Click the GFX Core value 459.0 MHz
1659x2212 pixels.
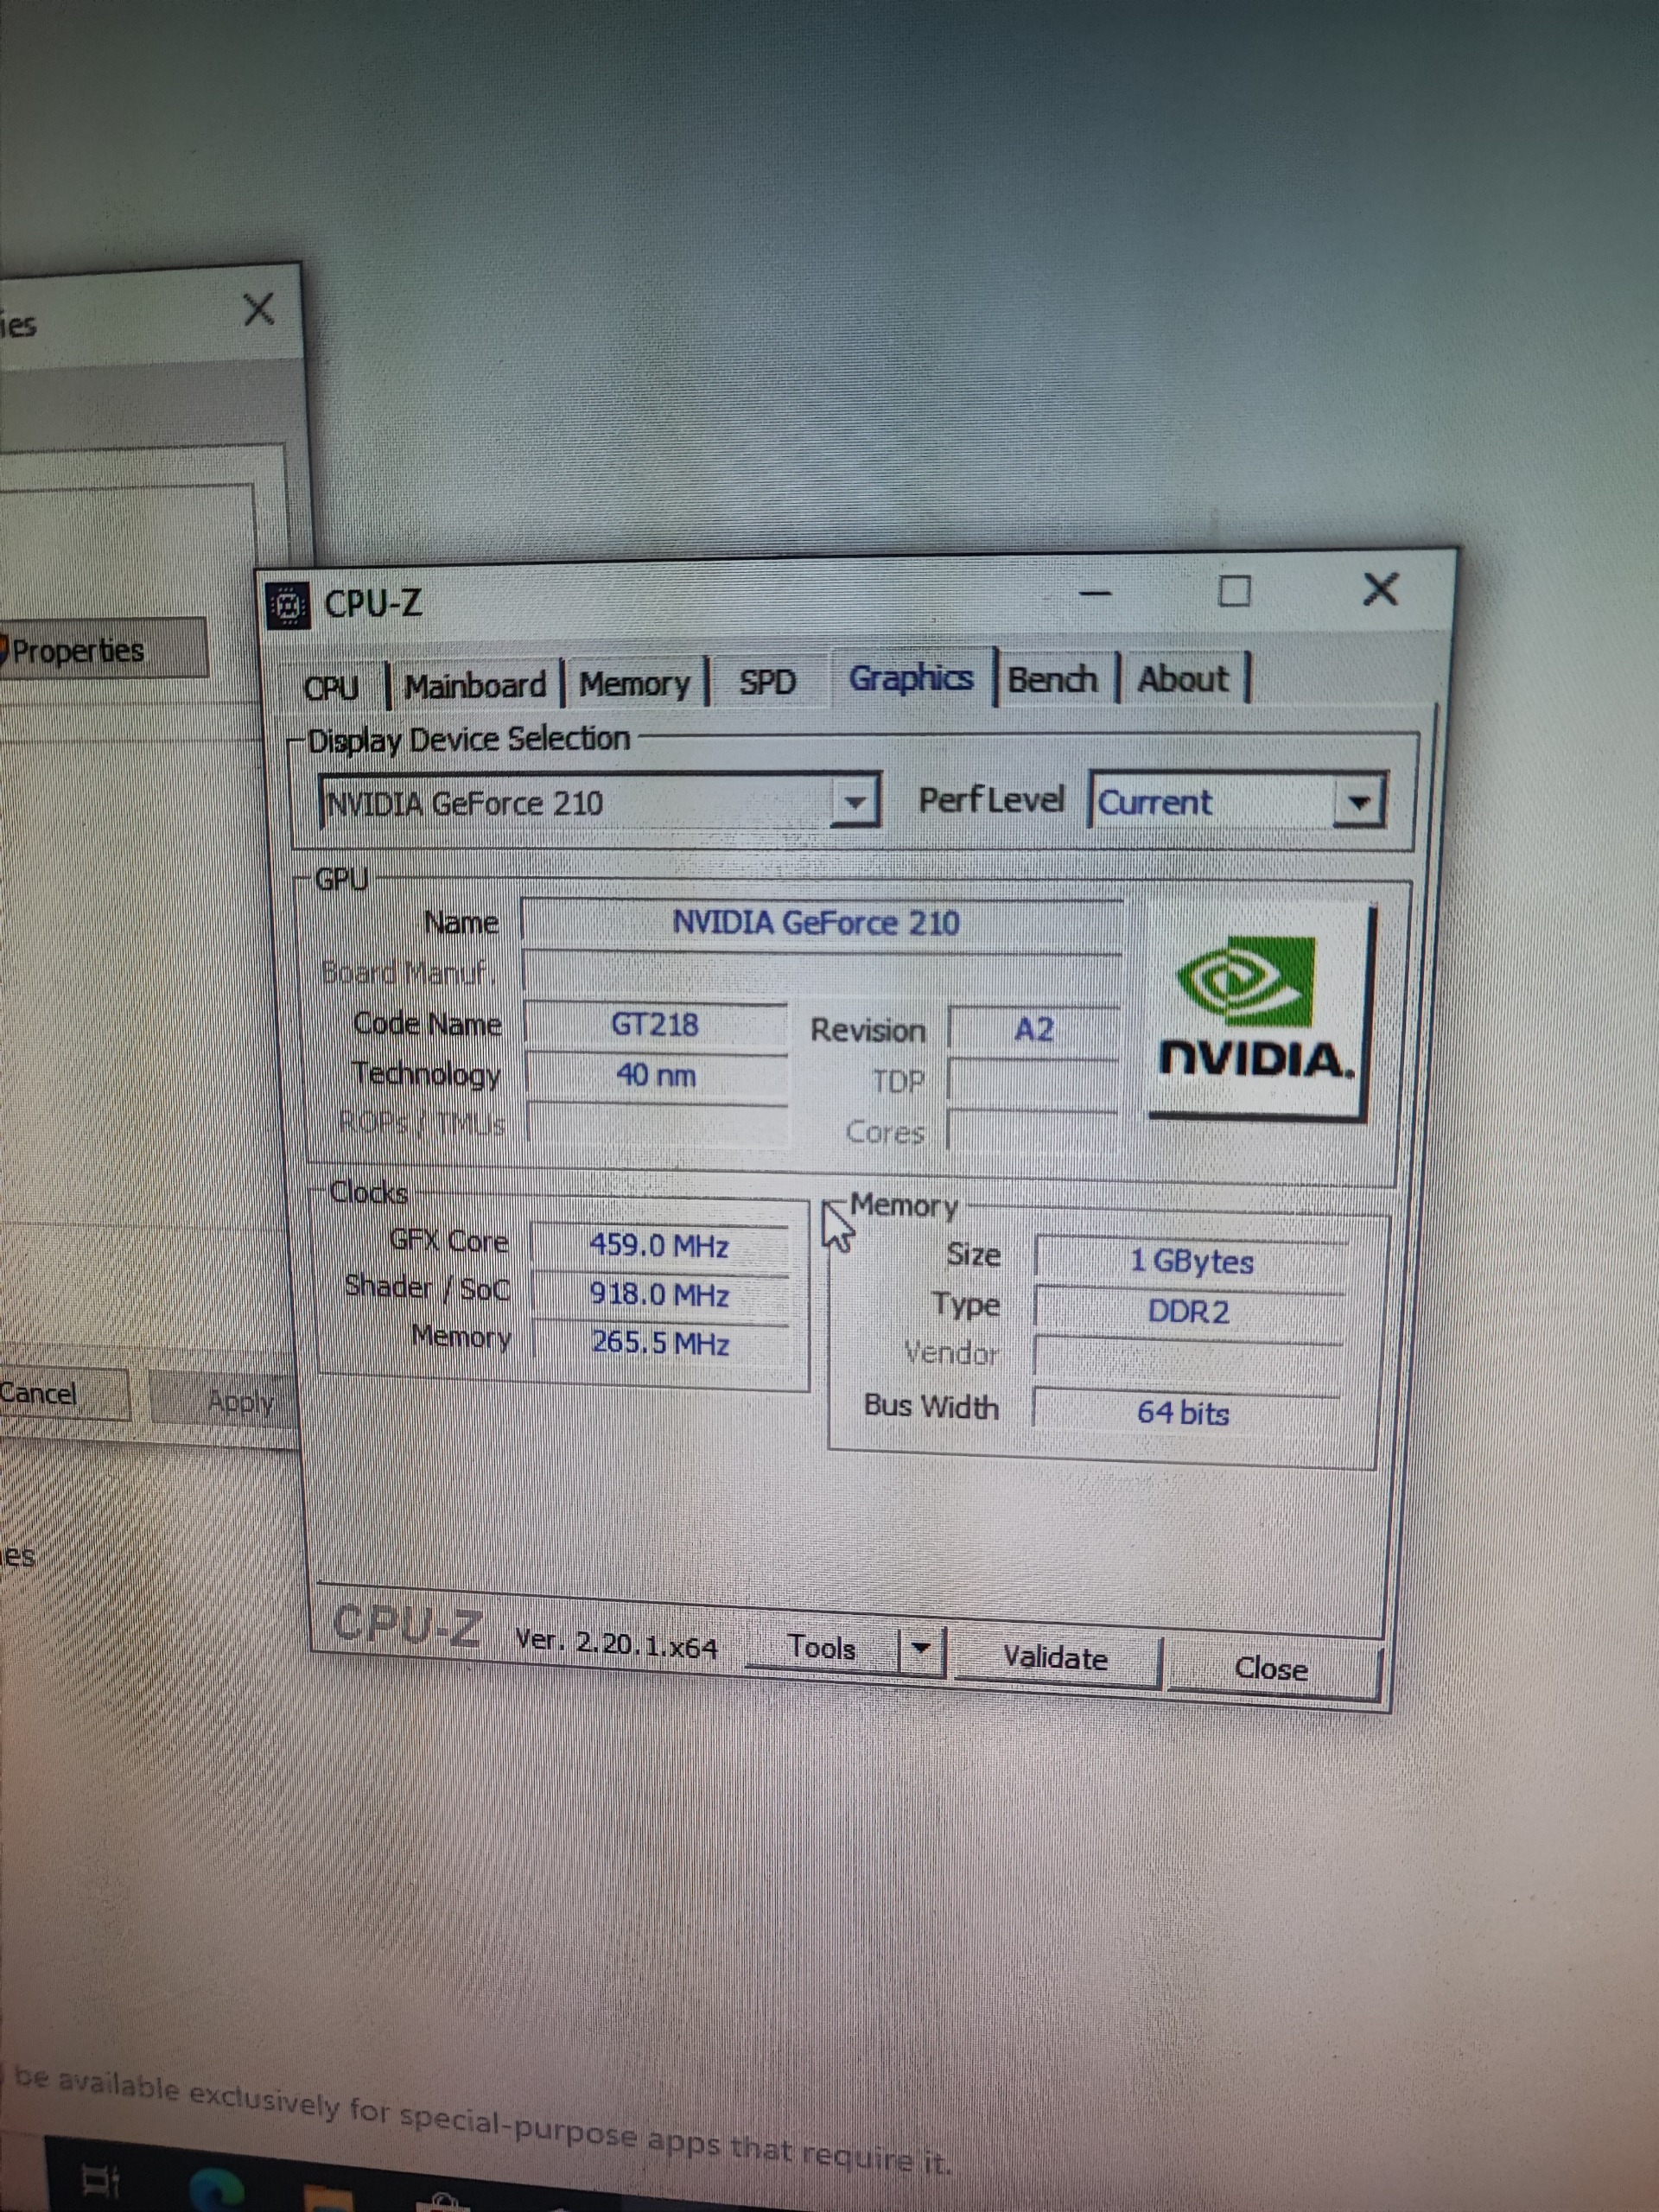coord(659,1246)
